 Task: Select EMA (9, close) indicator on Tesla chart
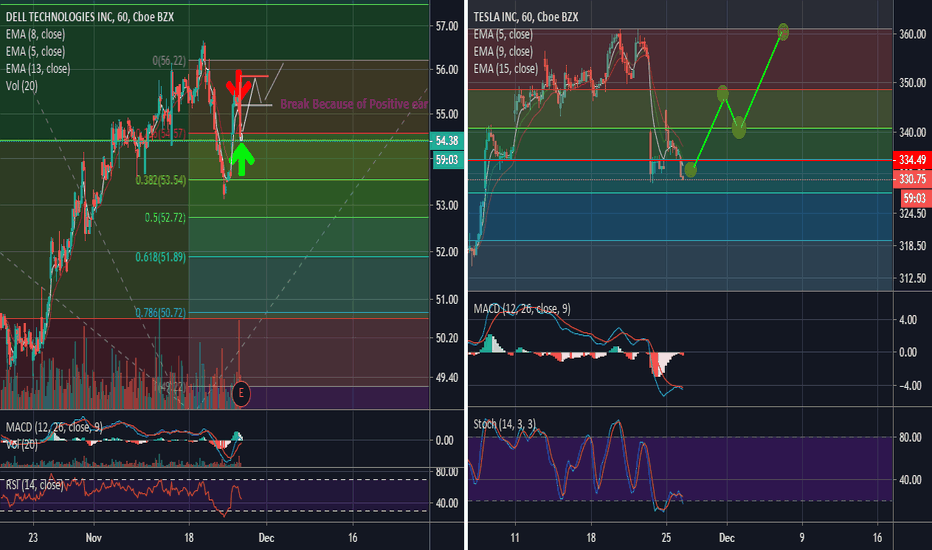coord(503,52)
